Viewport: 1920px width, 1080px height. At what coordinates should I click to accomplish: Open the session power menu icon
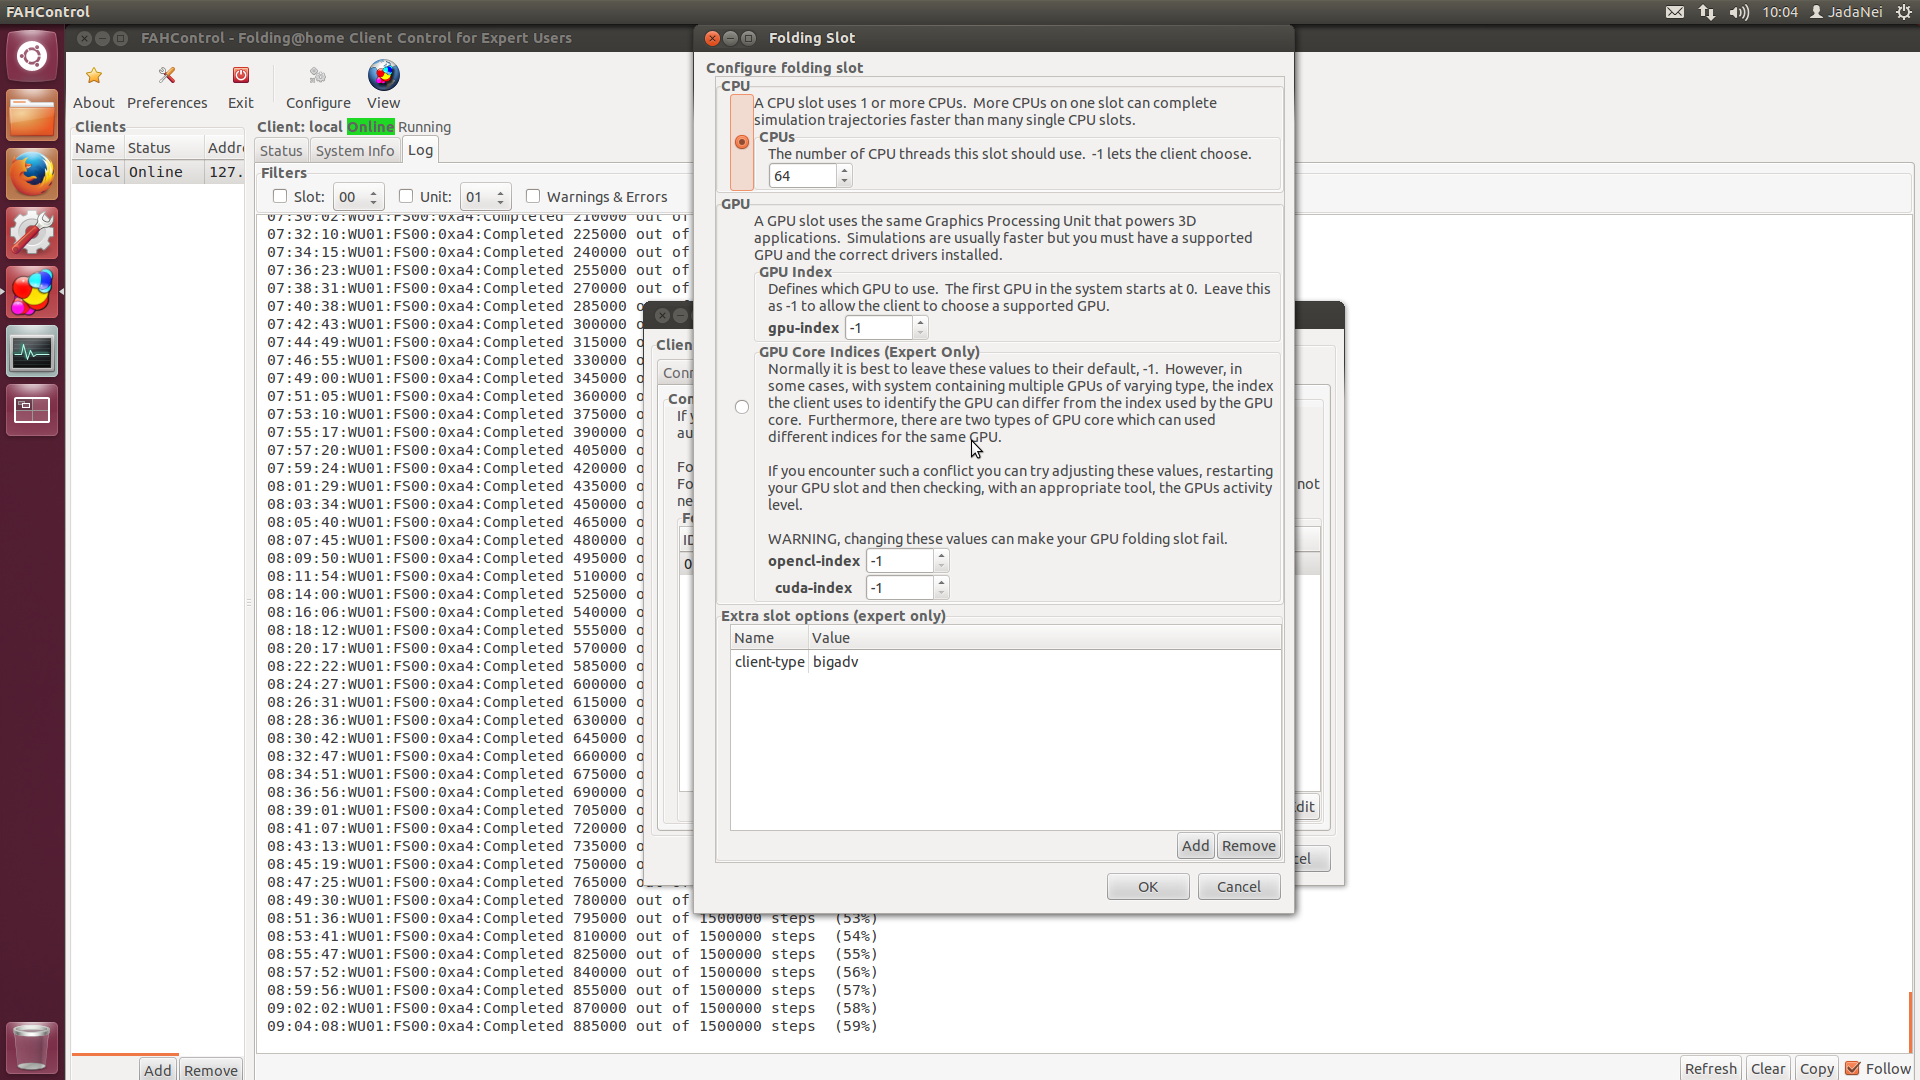point(1904,12)
